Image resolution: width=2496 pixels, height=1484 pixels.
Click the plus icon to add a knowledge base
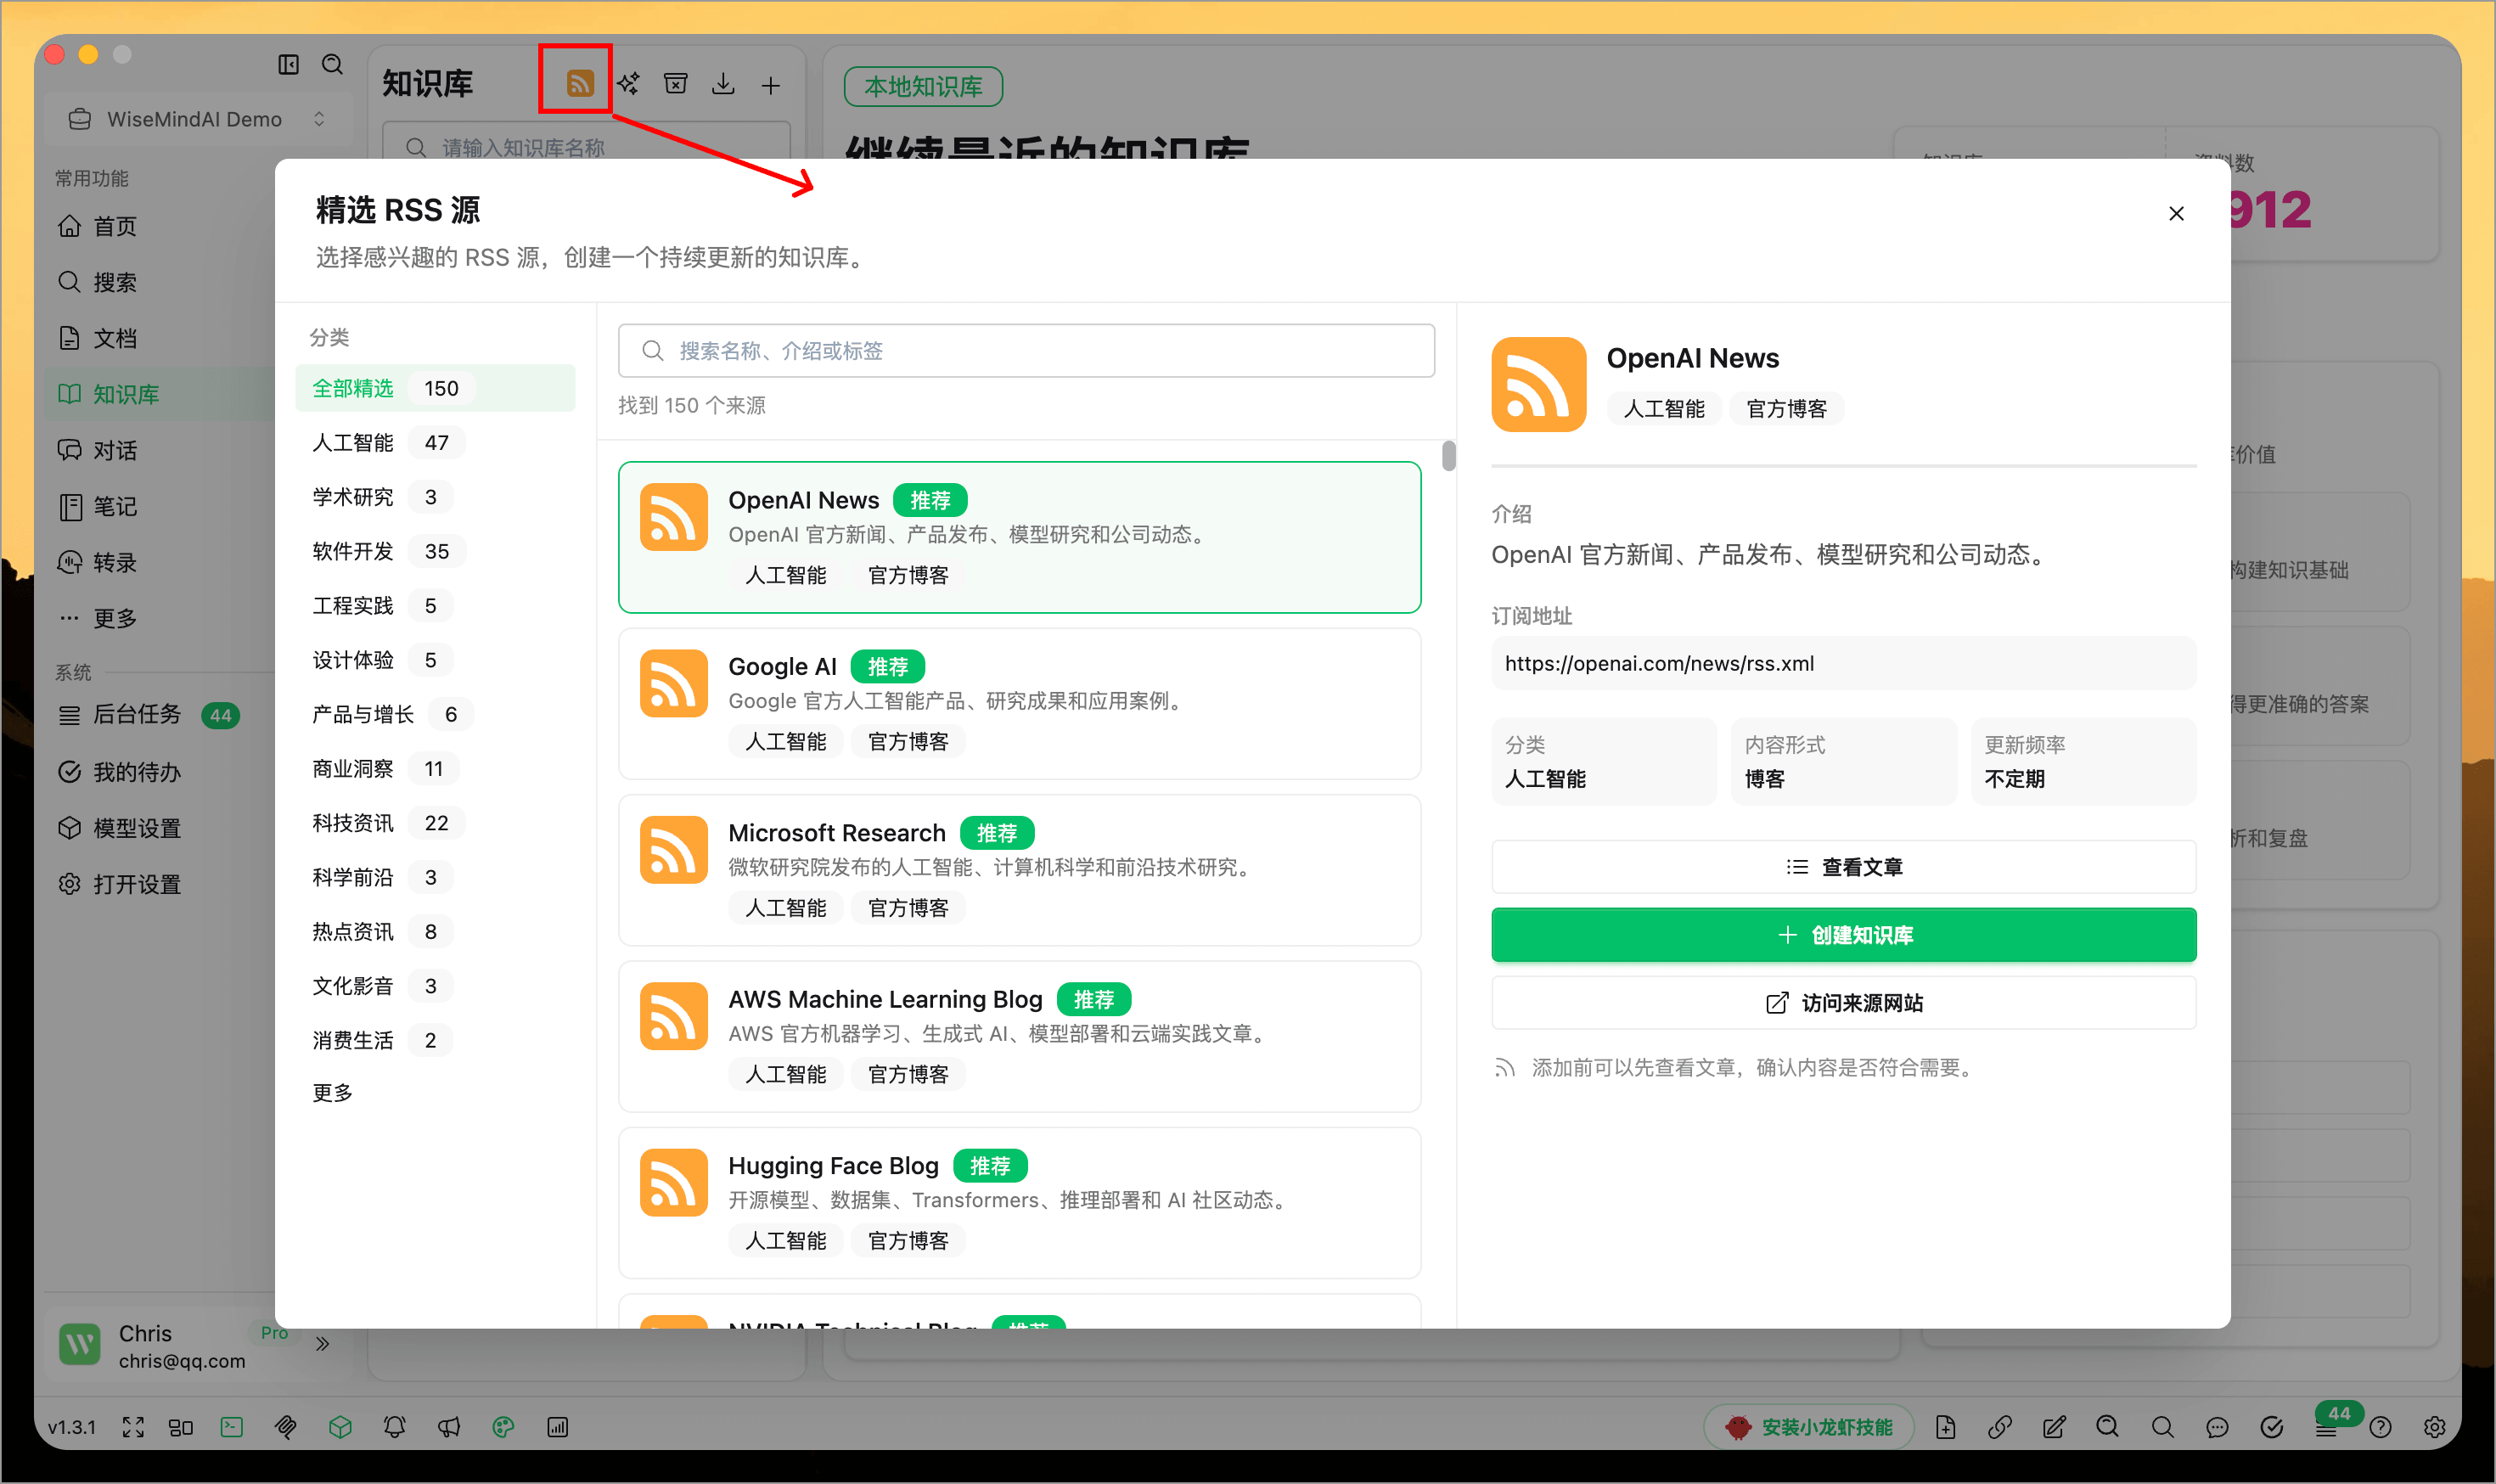click(x=771, y=85)
